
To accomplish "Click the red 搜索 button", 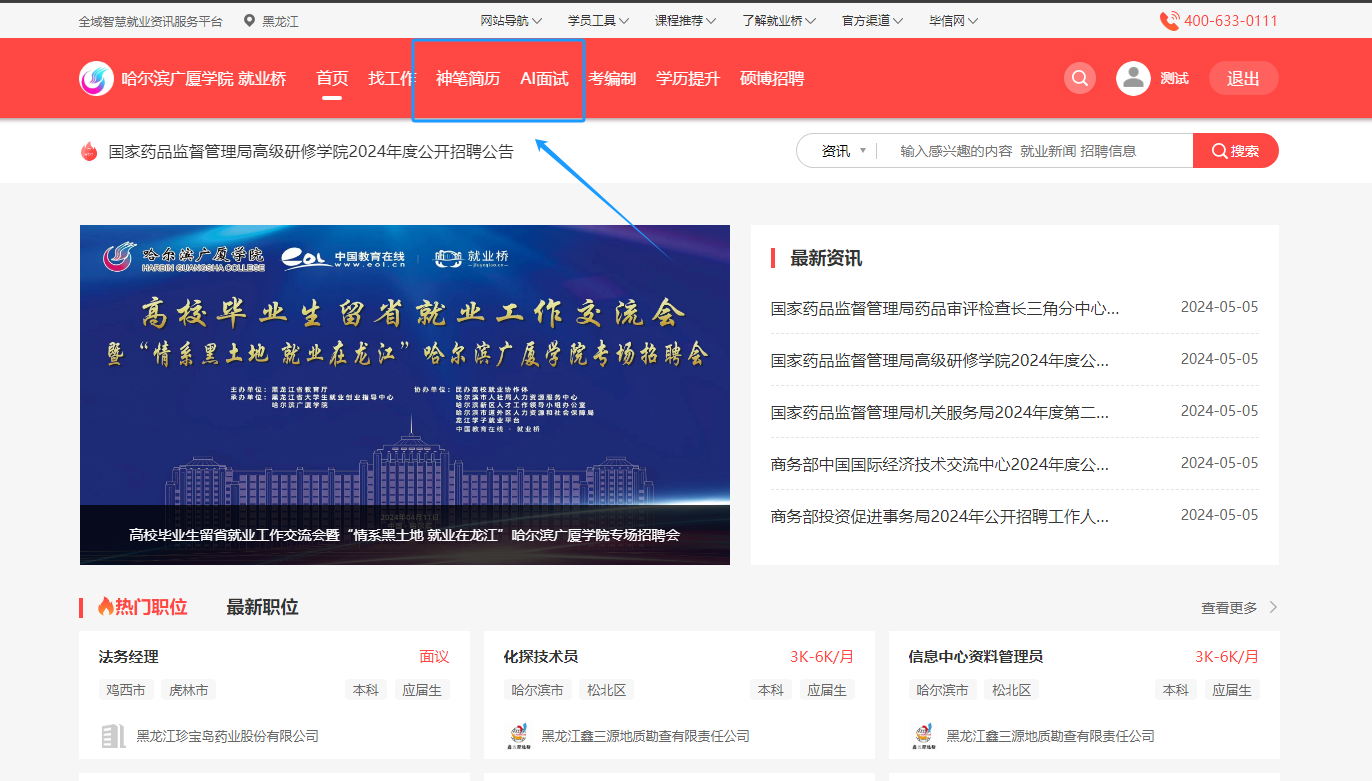I will (x=1235, y=151).
